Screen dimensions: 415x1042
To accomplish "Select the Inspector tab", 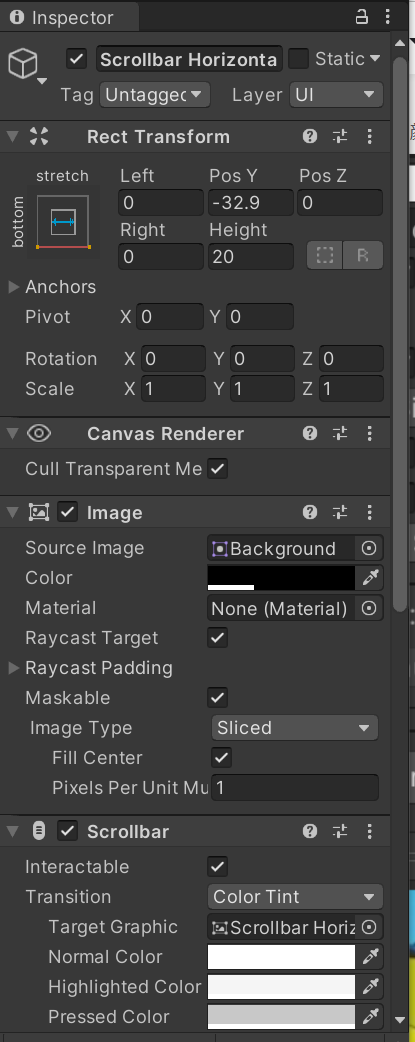I will pos(70,17).
